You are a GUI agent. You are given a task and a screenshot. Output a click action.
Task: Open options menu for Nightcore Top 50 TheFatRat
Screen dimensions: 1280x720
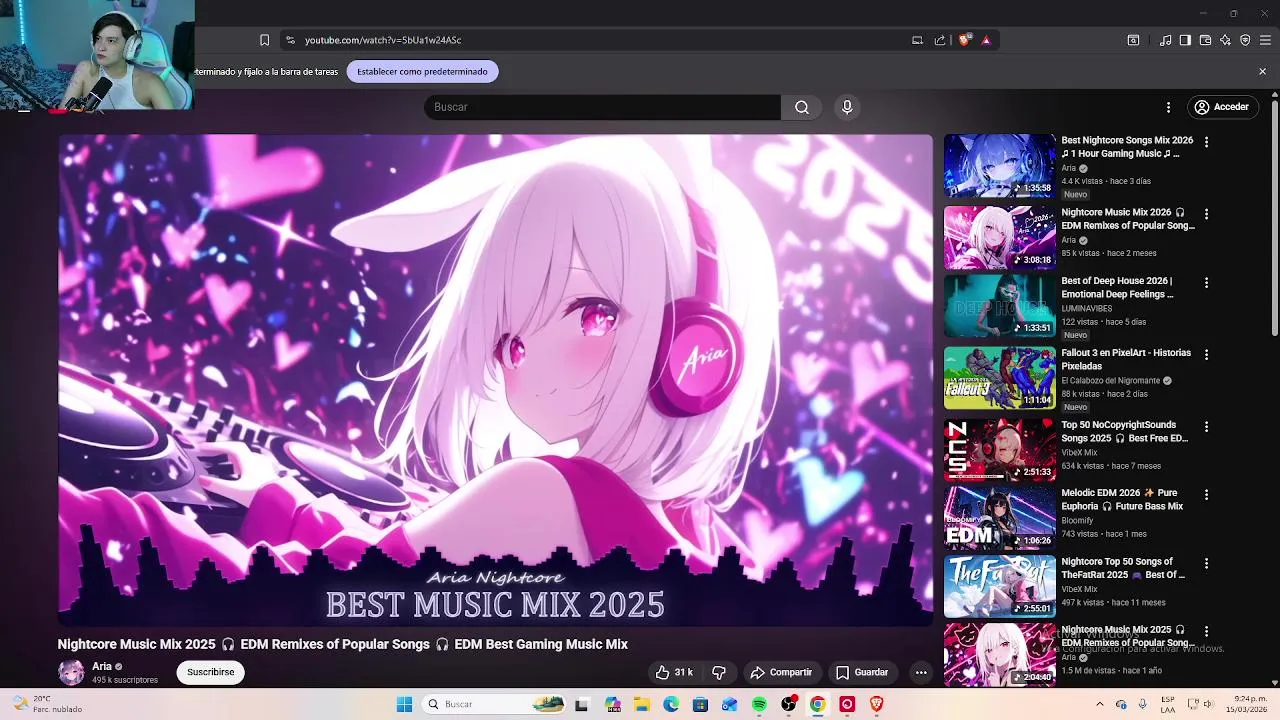click(x=1206, y=564)
